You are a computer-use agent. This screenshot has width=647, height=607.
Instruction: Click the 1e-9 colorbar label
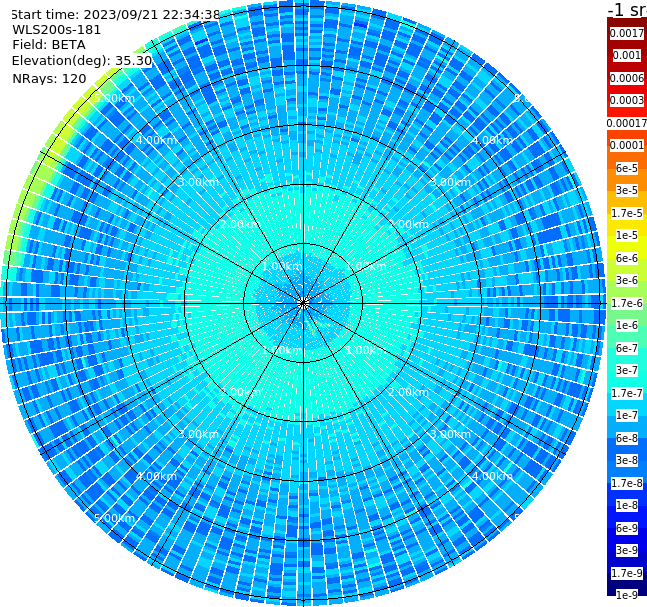(x=627, y=595)
